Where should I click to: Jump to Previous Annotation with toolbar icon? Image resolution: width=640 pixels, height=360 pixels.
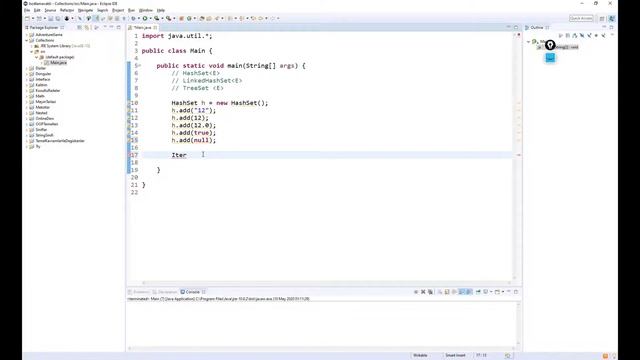[242, 18]
